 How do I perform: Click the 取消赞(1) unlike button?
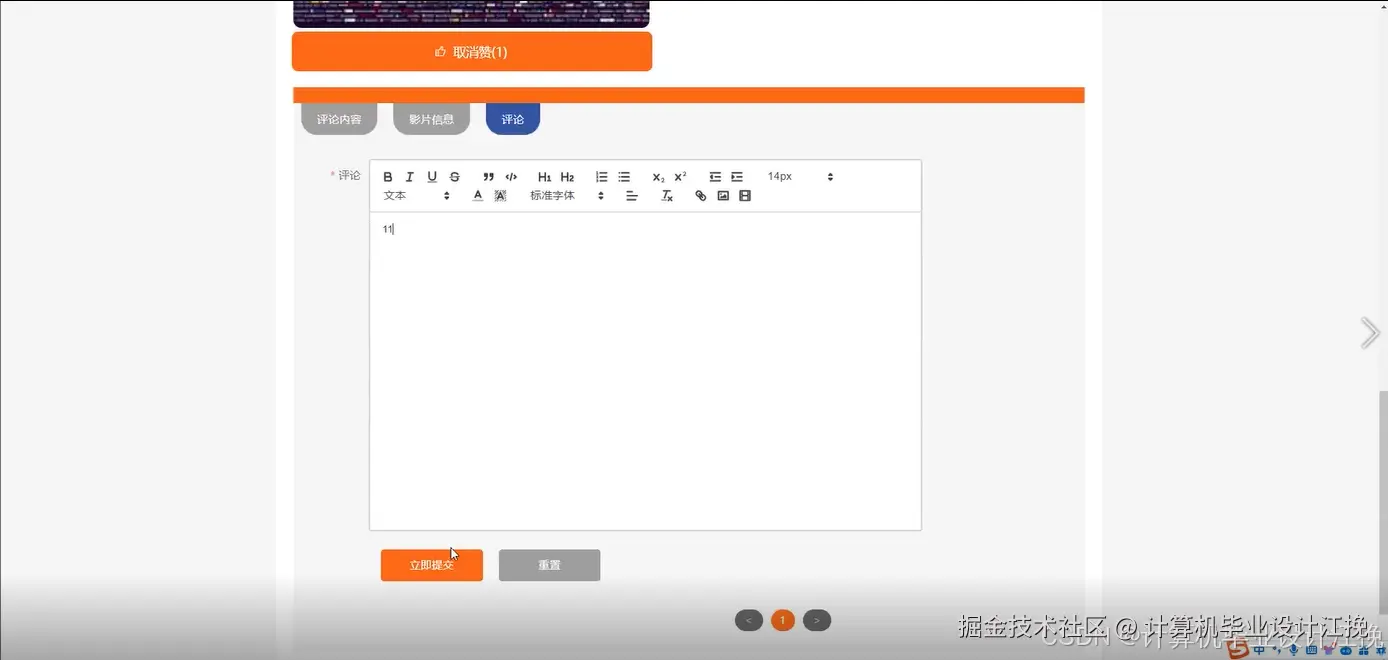point(472,52)
